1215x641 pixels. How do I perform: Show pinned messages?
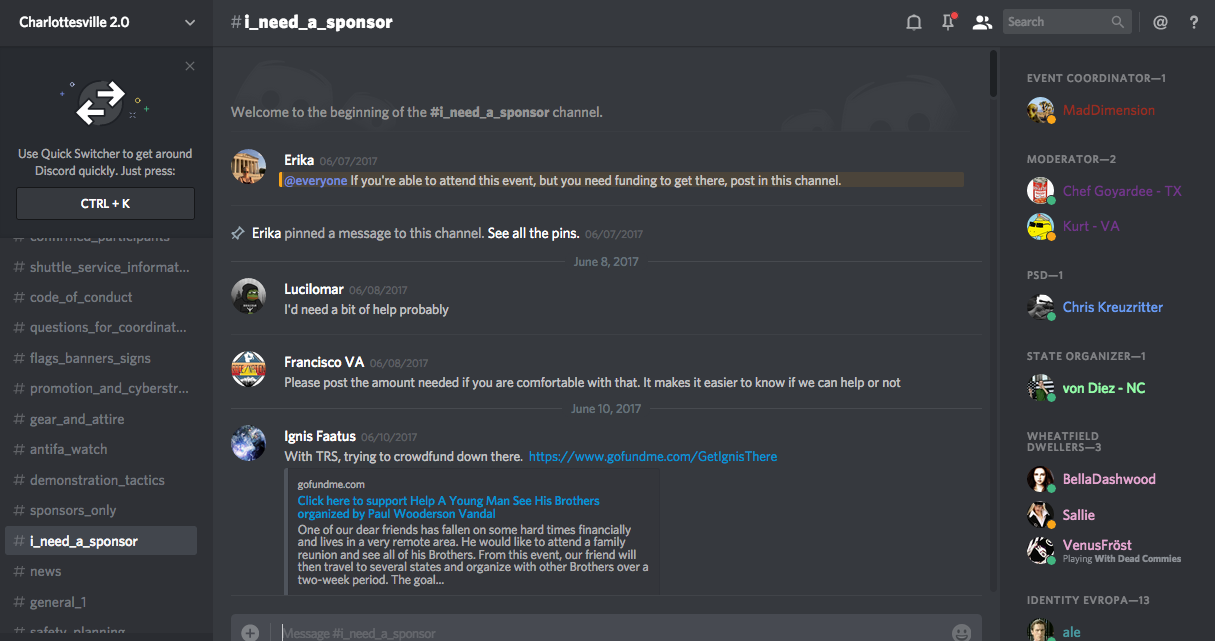click(x=948, y=22)
